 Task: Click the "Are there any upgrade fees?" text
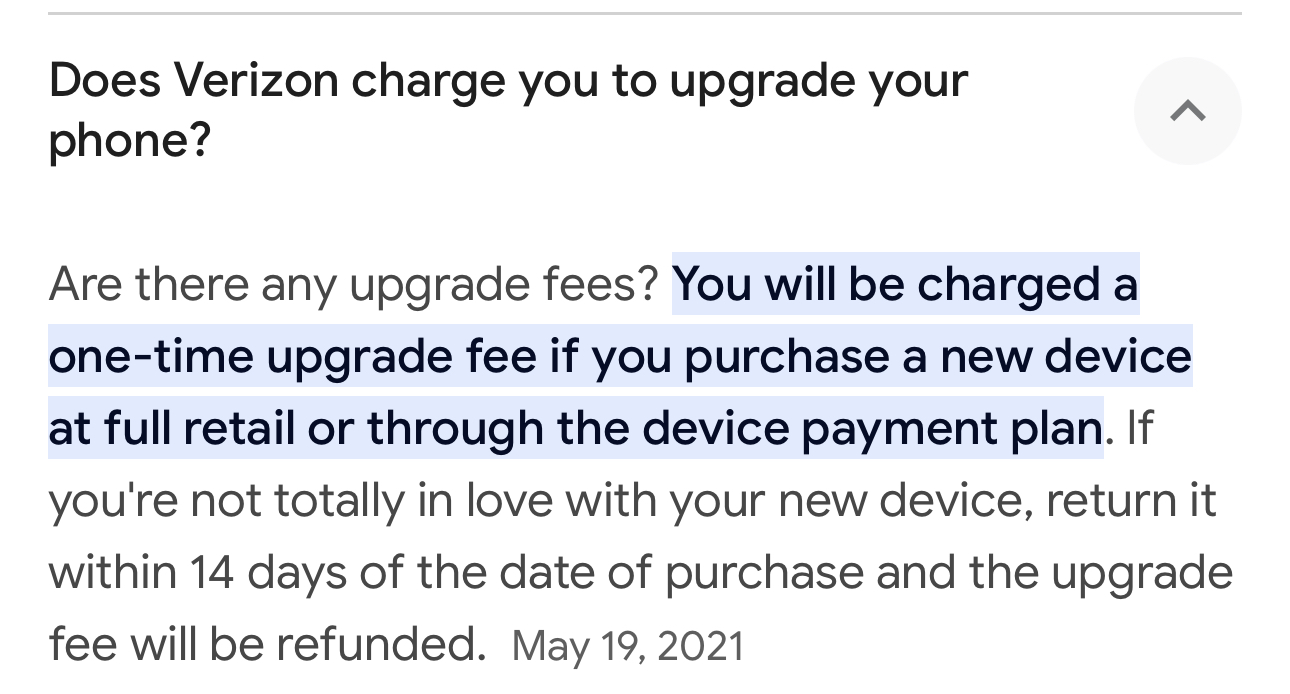[x=353, y=285]
